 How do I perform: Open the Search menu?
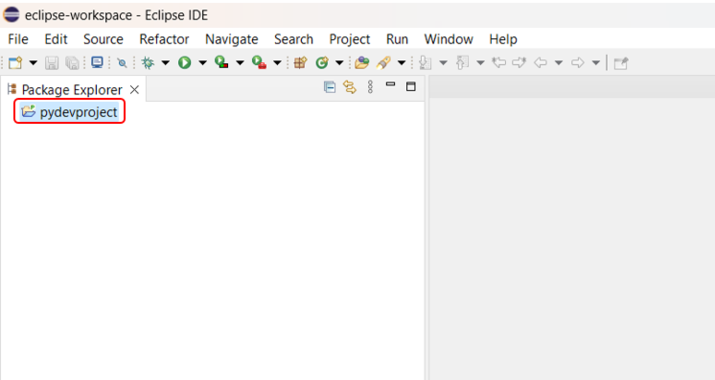point(294,39)
